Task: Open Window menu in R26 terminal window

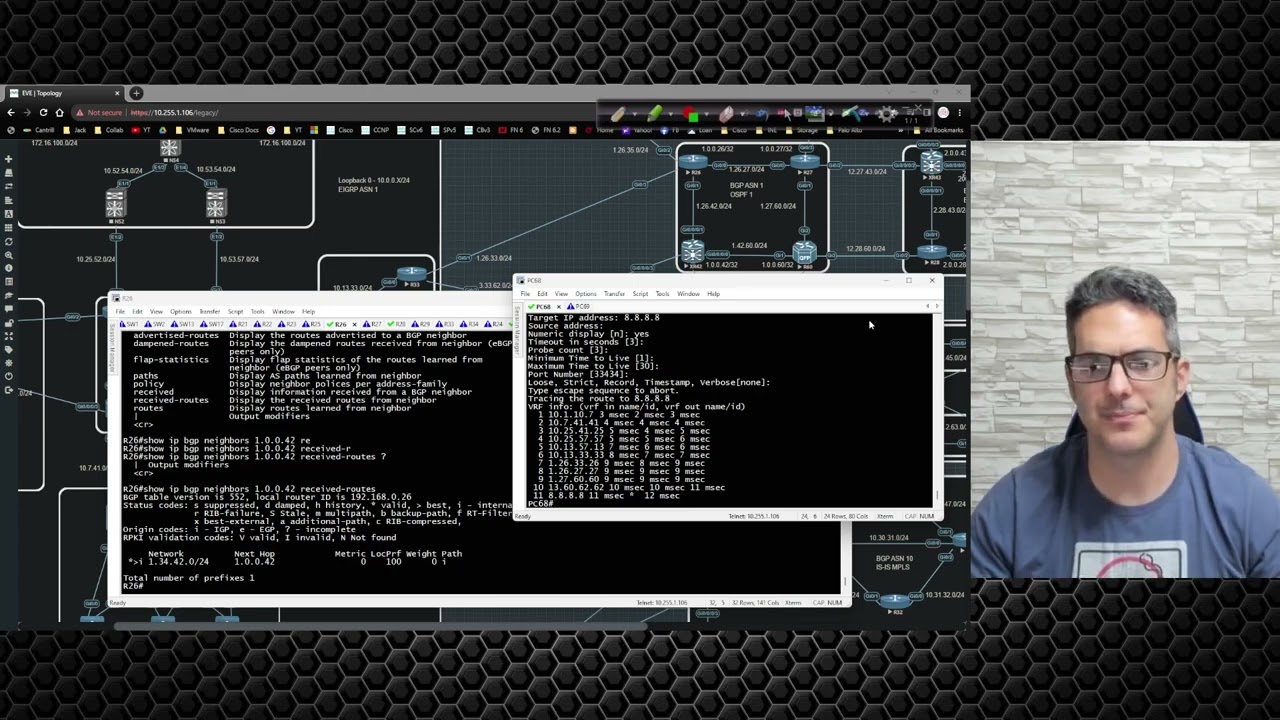Action: (283, 312)
